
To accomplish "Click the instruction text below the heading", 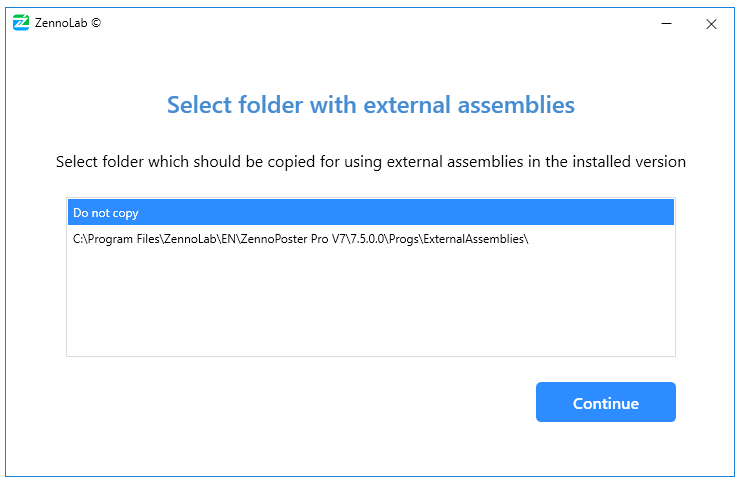I will (370, 161).
